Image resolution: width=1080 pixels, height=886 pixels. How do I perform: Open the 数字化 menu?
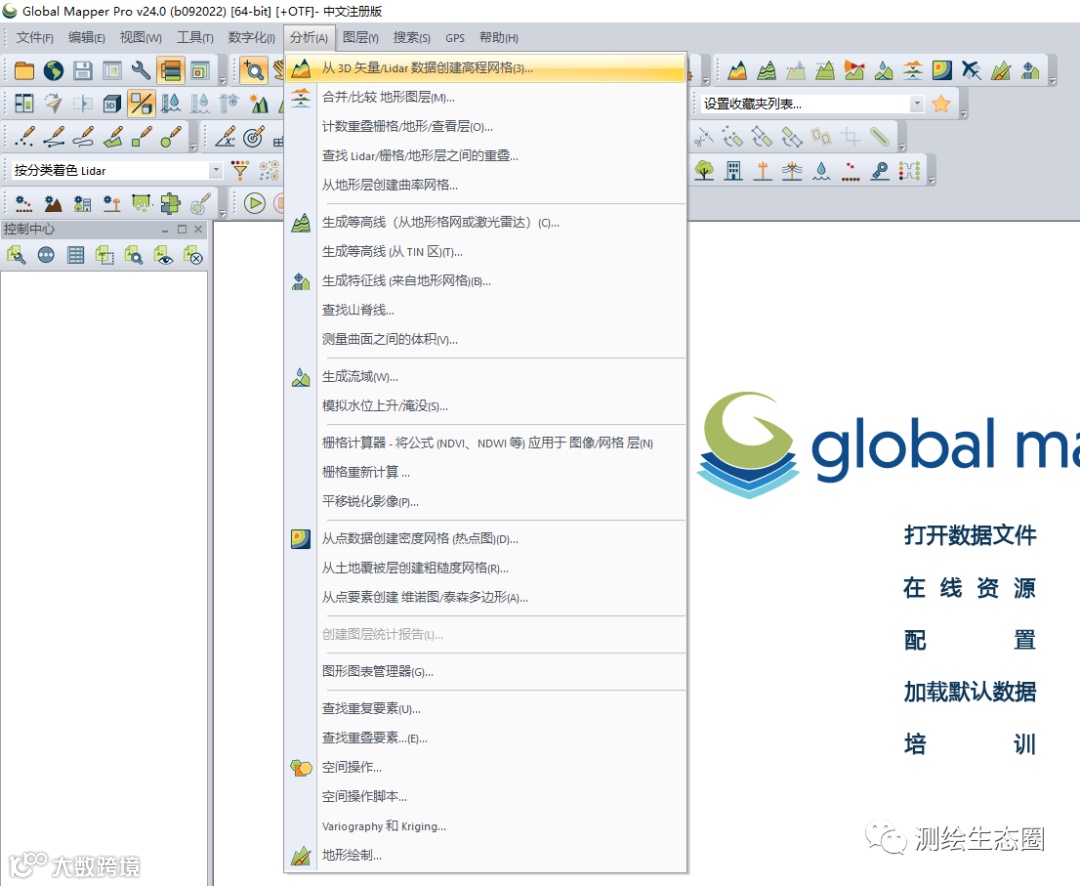[x=251, y=37]
